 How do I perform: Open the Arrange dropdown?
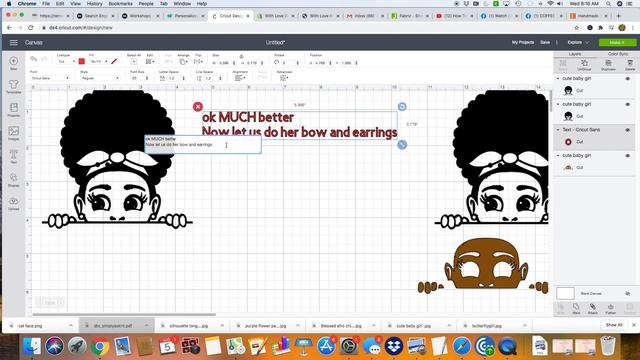click(x=183, y=62)
